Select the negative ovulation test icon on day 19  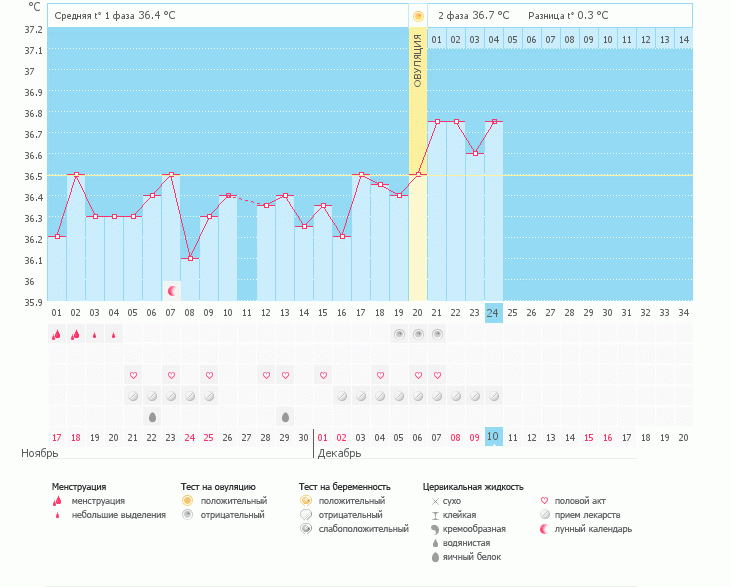(x=399, y=334)
